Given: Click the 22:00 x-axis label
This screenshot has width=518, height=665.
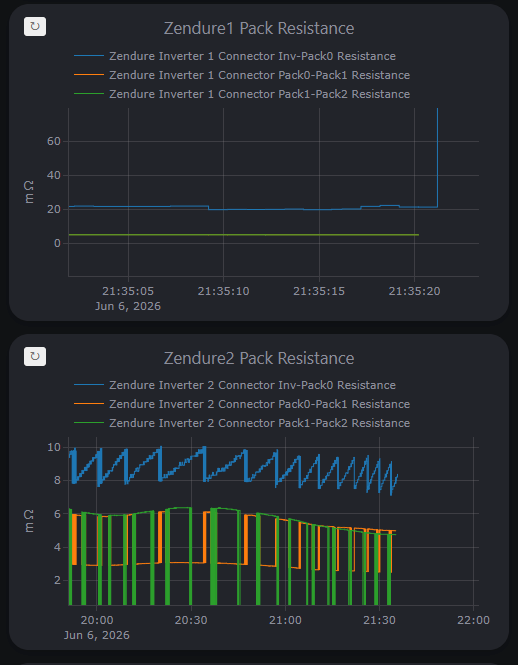Looking at the screenshot, I should click(x=473, y=620).
